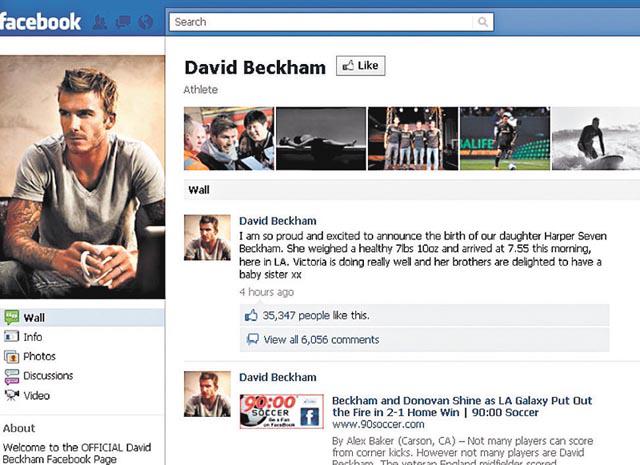Click avatar on the LA Galaxy post

pos(207,394)
